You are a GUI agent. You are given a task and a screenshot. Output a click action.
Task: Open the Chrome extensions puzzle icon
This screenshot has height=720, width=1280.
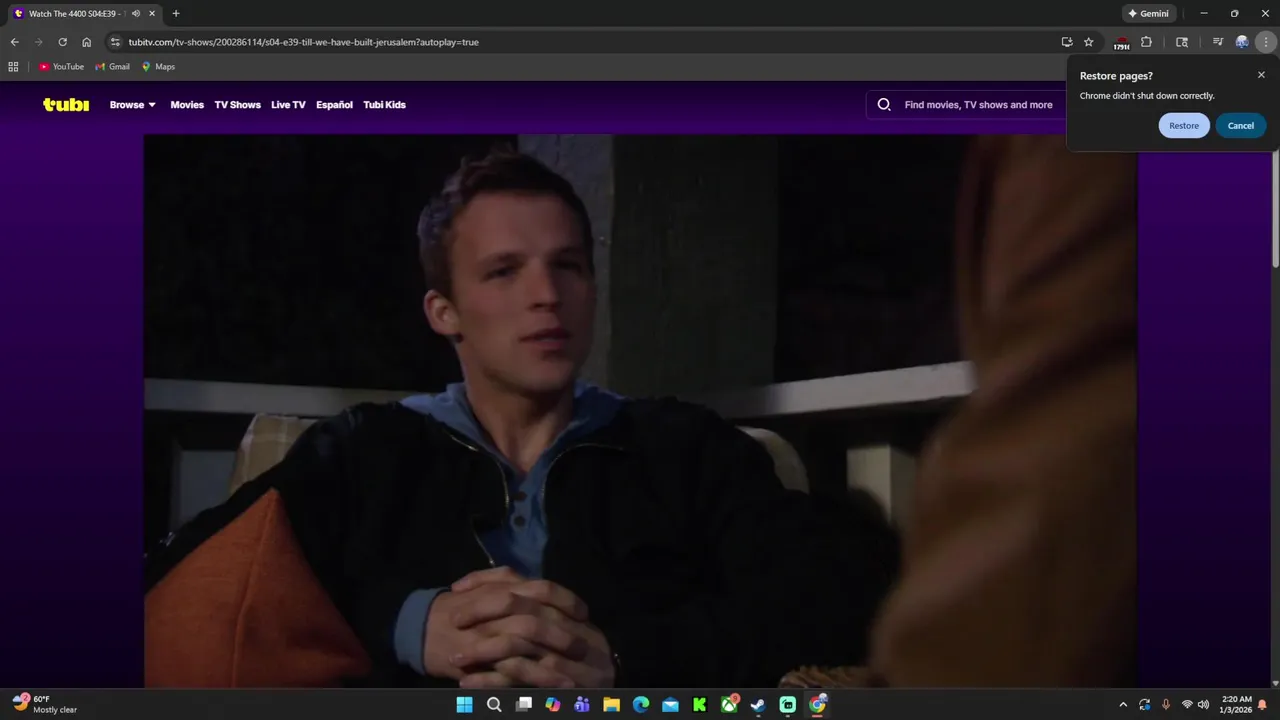pyautogui.click(x=1147, y=42)
